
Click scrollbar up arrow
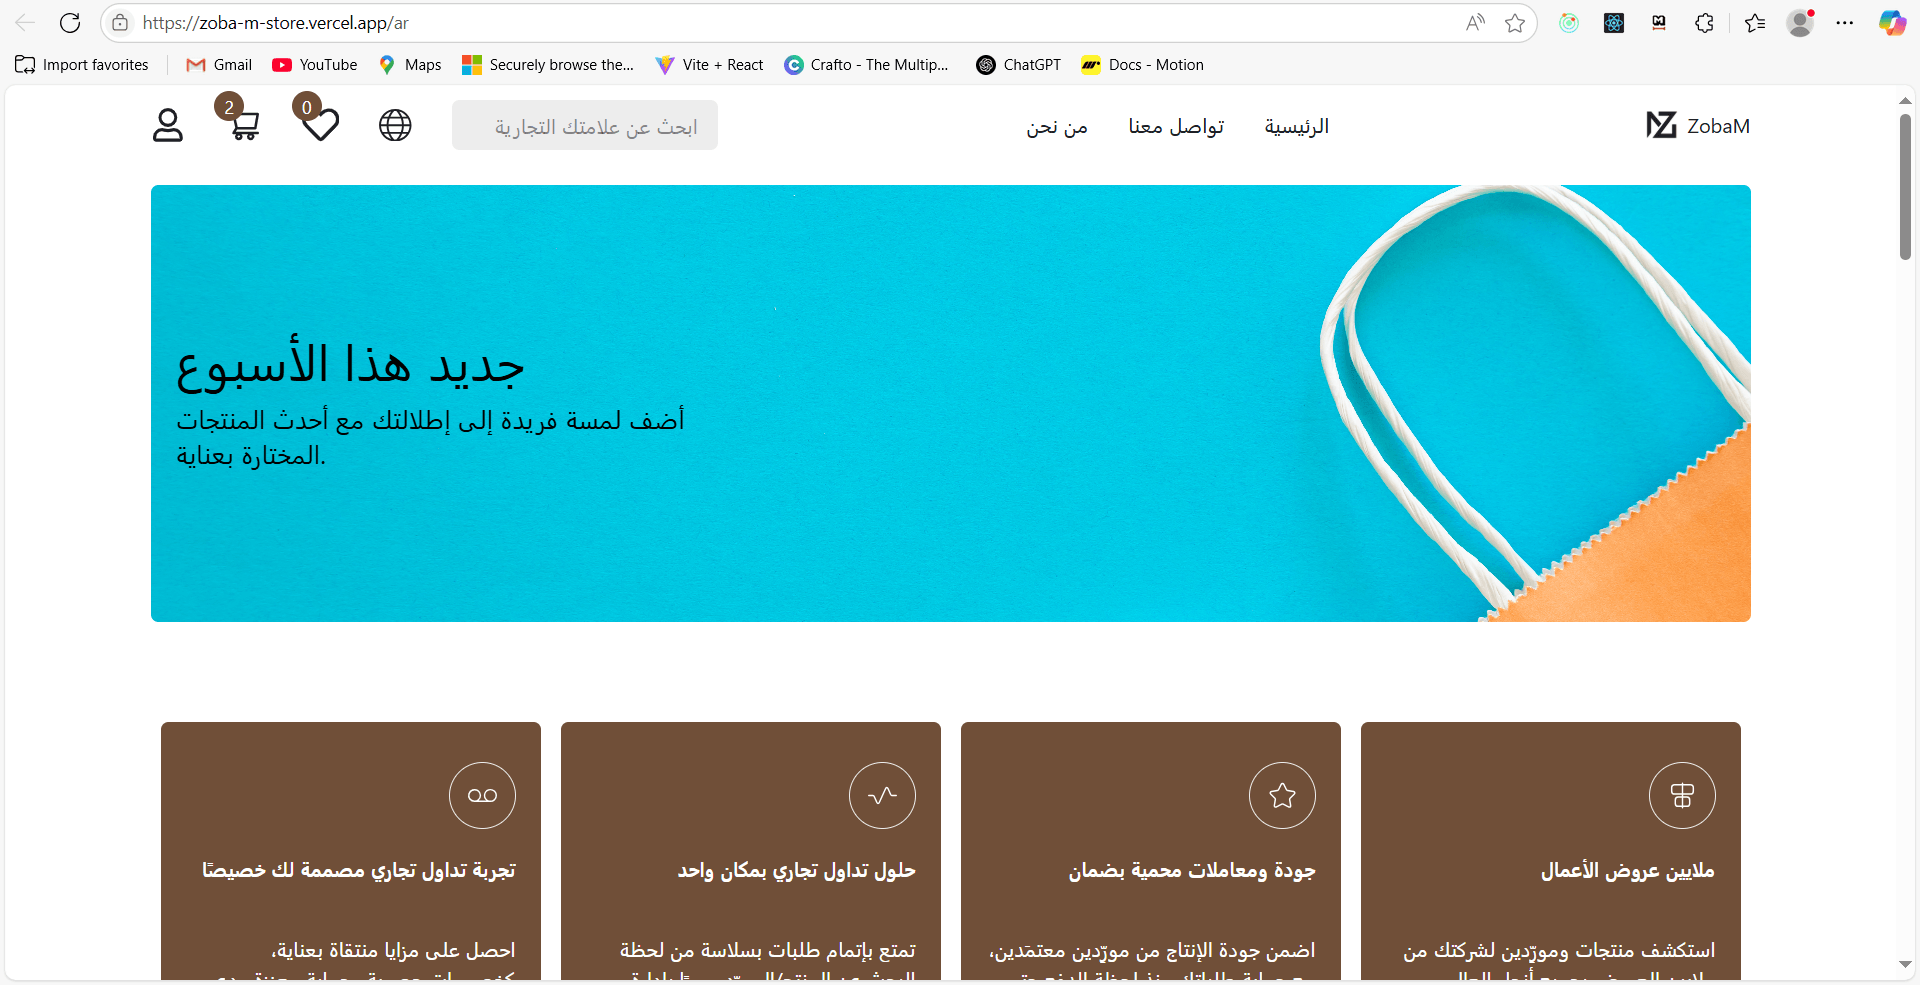pyautogui.click(x=1905, y=100)
